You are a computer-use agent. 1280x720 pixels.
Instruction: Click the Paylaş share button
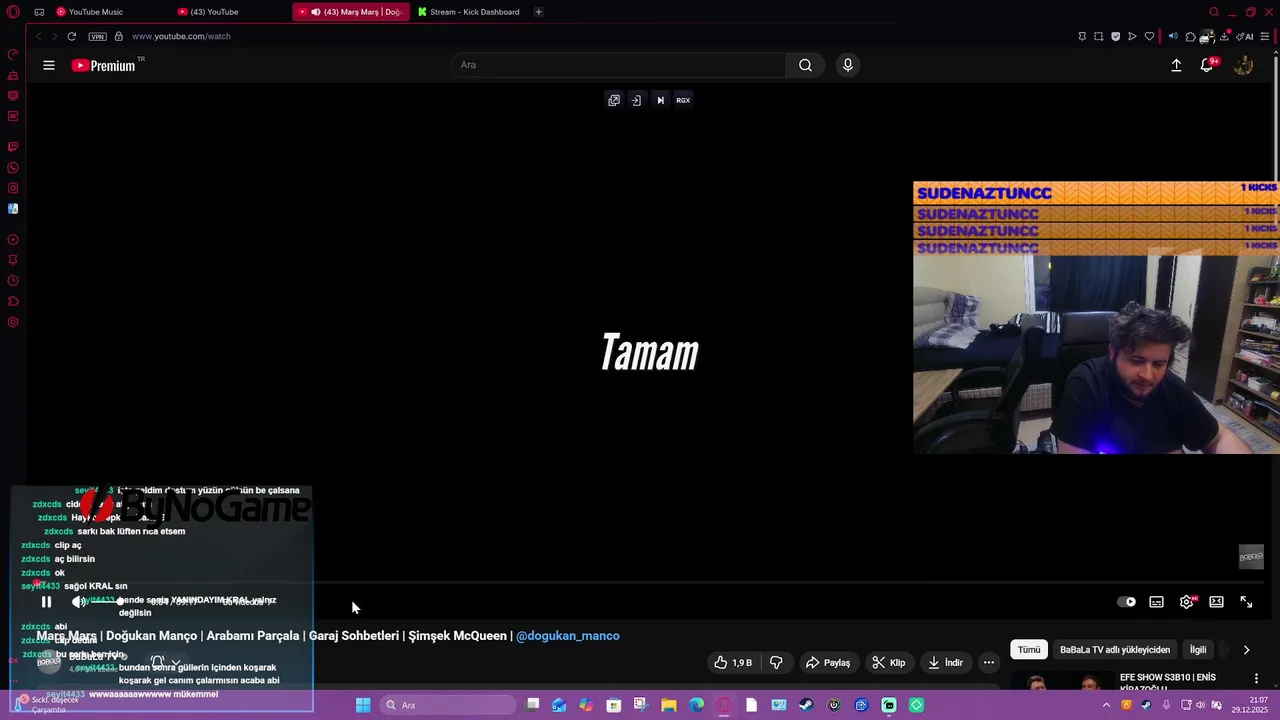tap(828, 662)
